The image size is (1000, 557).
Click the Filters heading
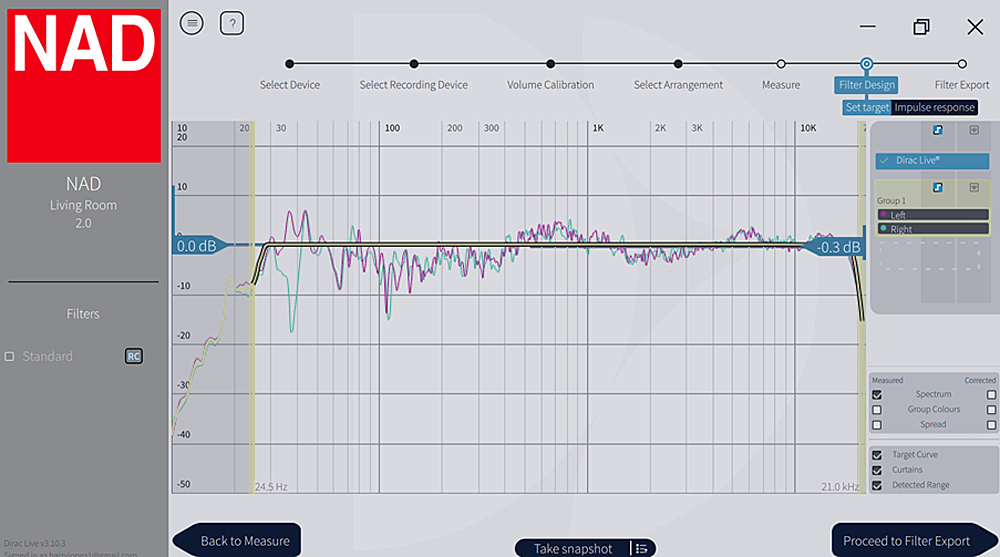pos(83,314)
